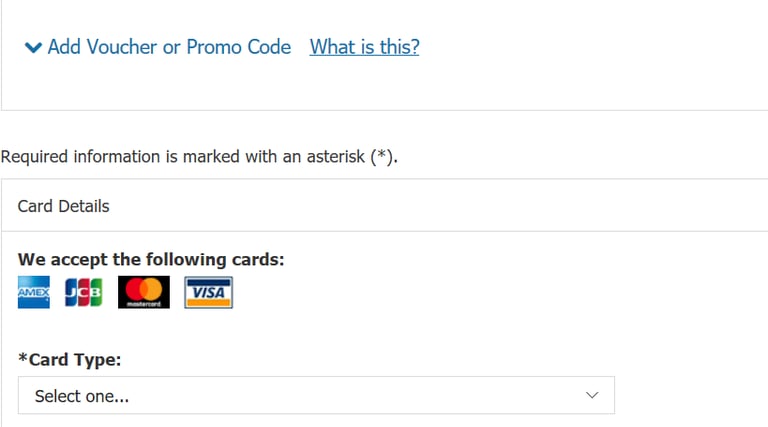Image resolution: width=768 pixels, height=427 pixels.
Task: Click the chevron beside Add Voucher
Action: 33,47
